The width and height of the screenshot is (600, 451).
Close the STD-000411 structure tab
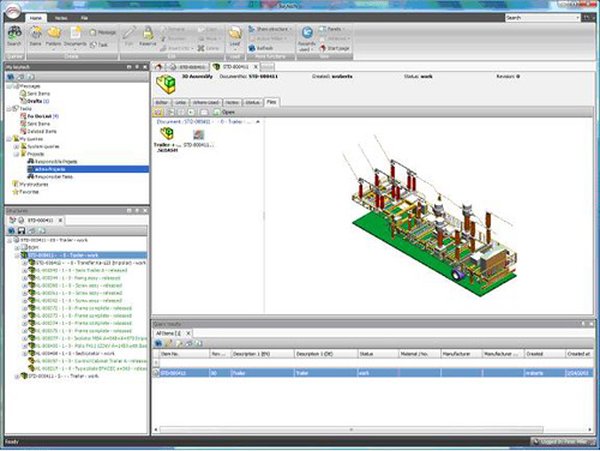(60, 220)
